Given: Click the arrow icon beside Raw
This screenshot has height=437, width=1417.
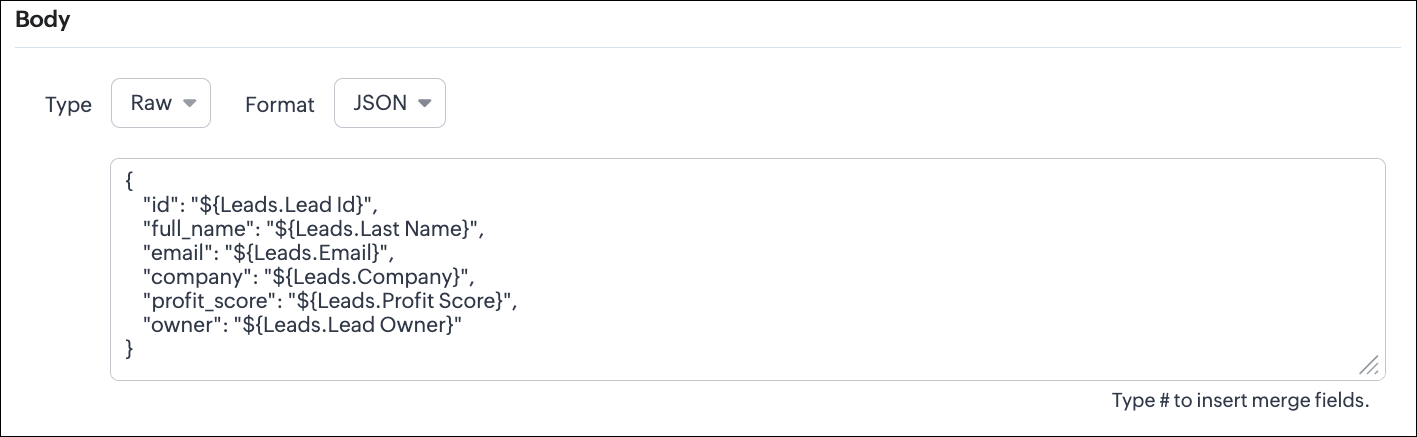Looking at the screenshot, I should tap(190, 104).
